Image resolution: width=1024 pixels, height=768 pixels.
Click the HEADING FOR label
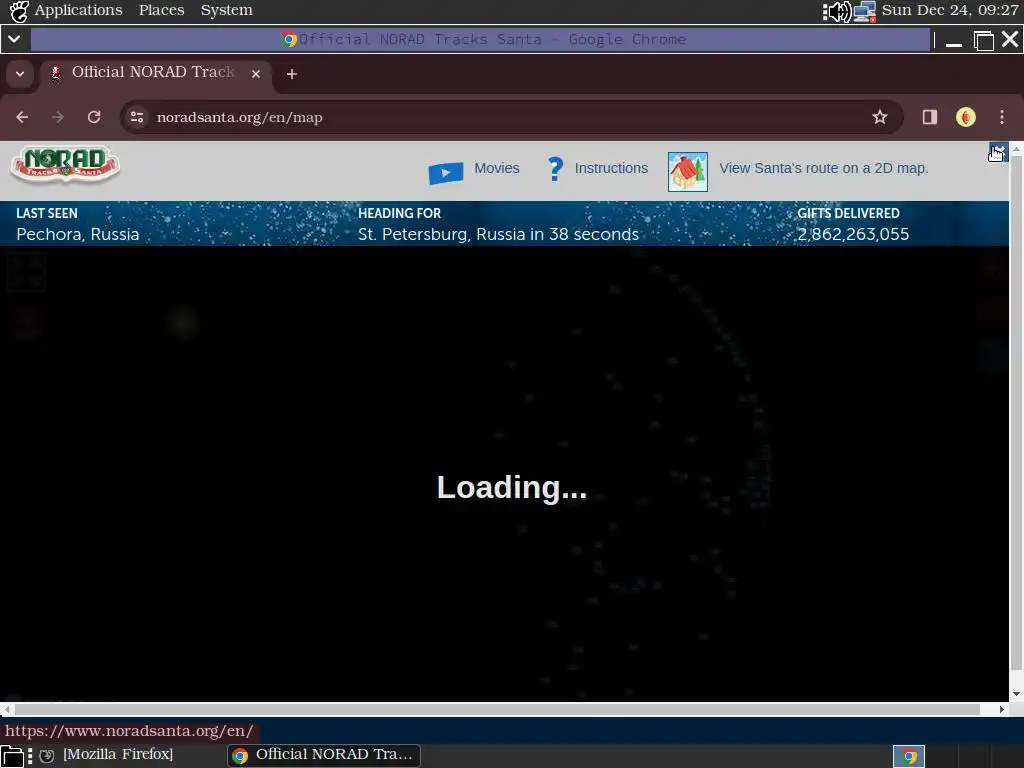[x=399, y=214]
